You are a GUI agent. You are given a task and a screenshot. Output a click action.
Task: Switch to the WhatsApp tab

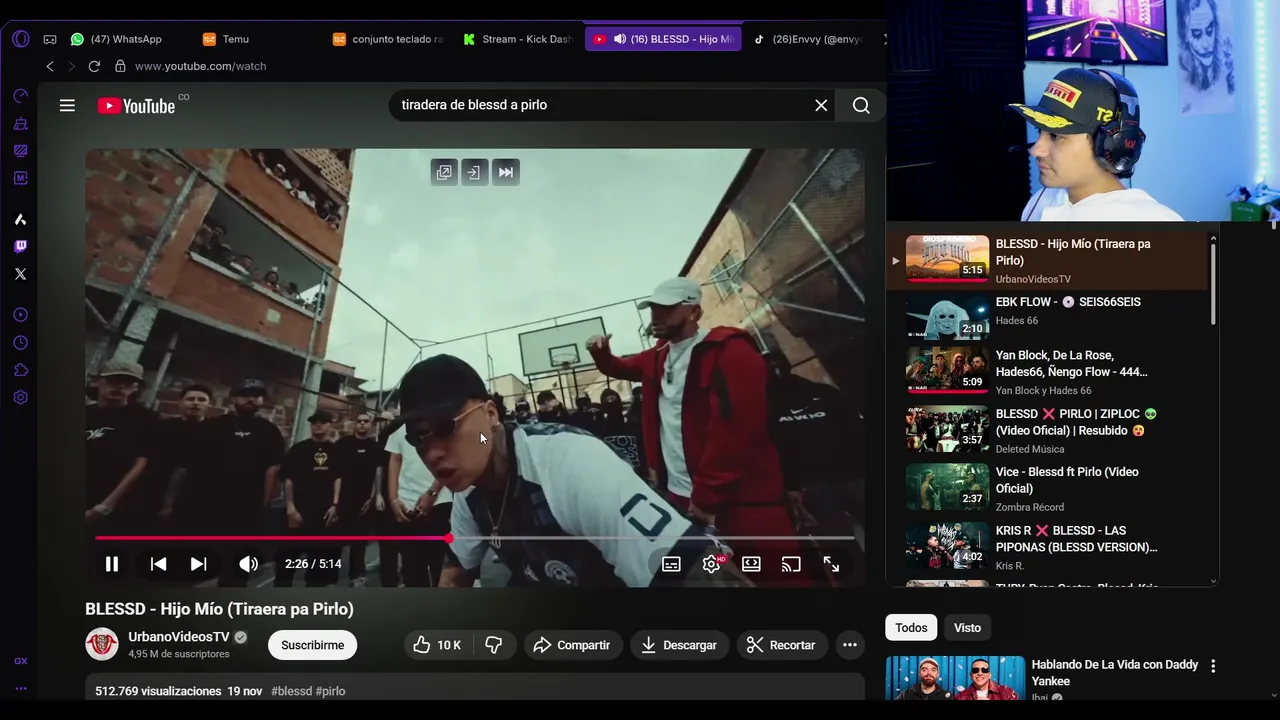[116, 39]
